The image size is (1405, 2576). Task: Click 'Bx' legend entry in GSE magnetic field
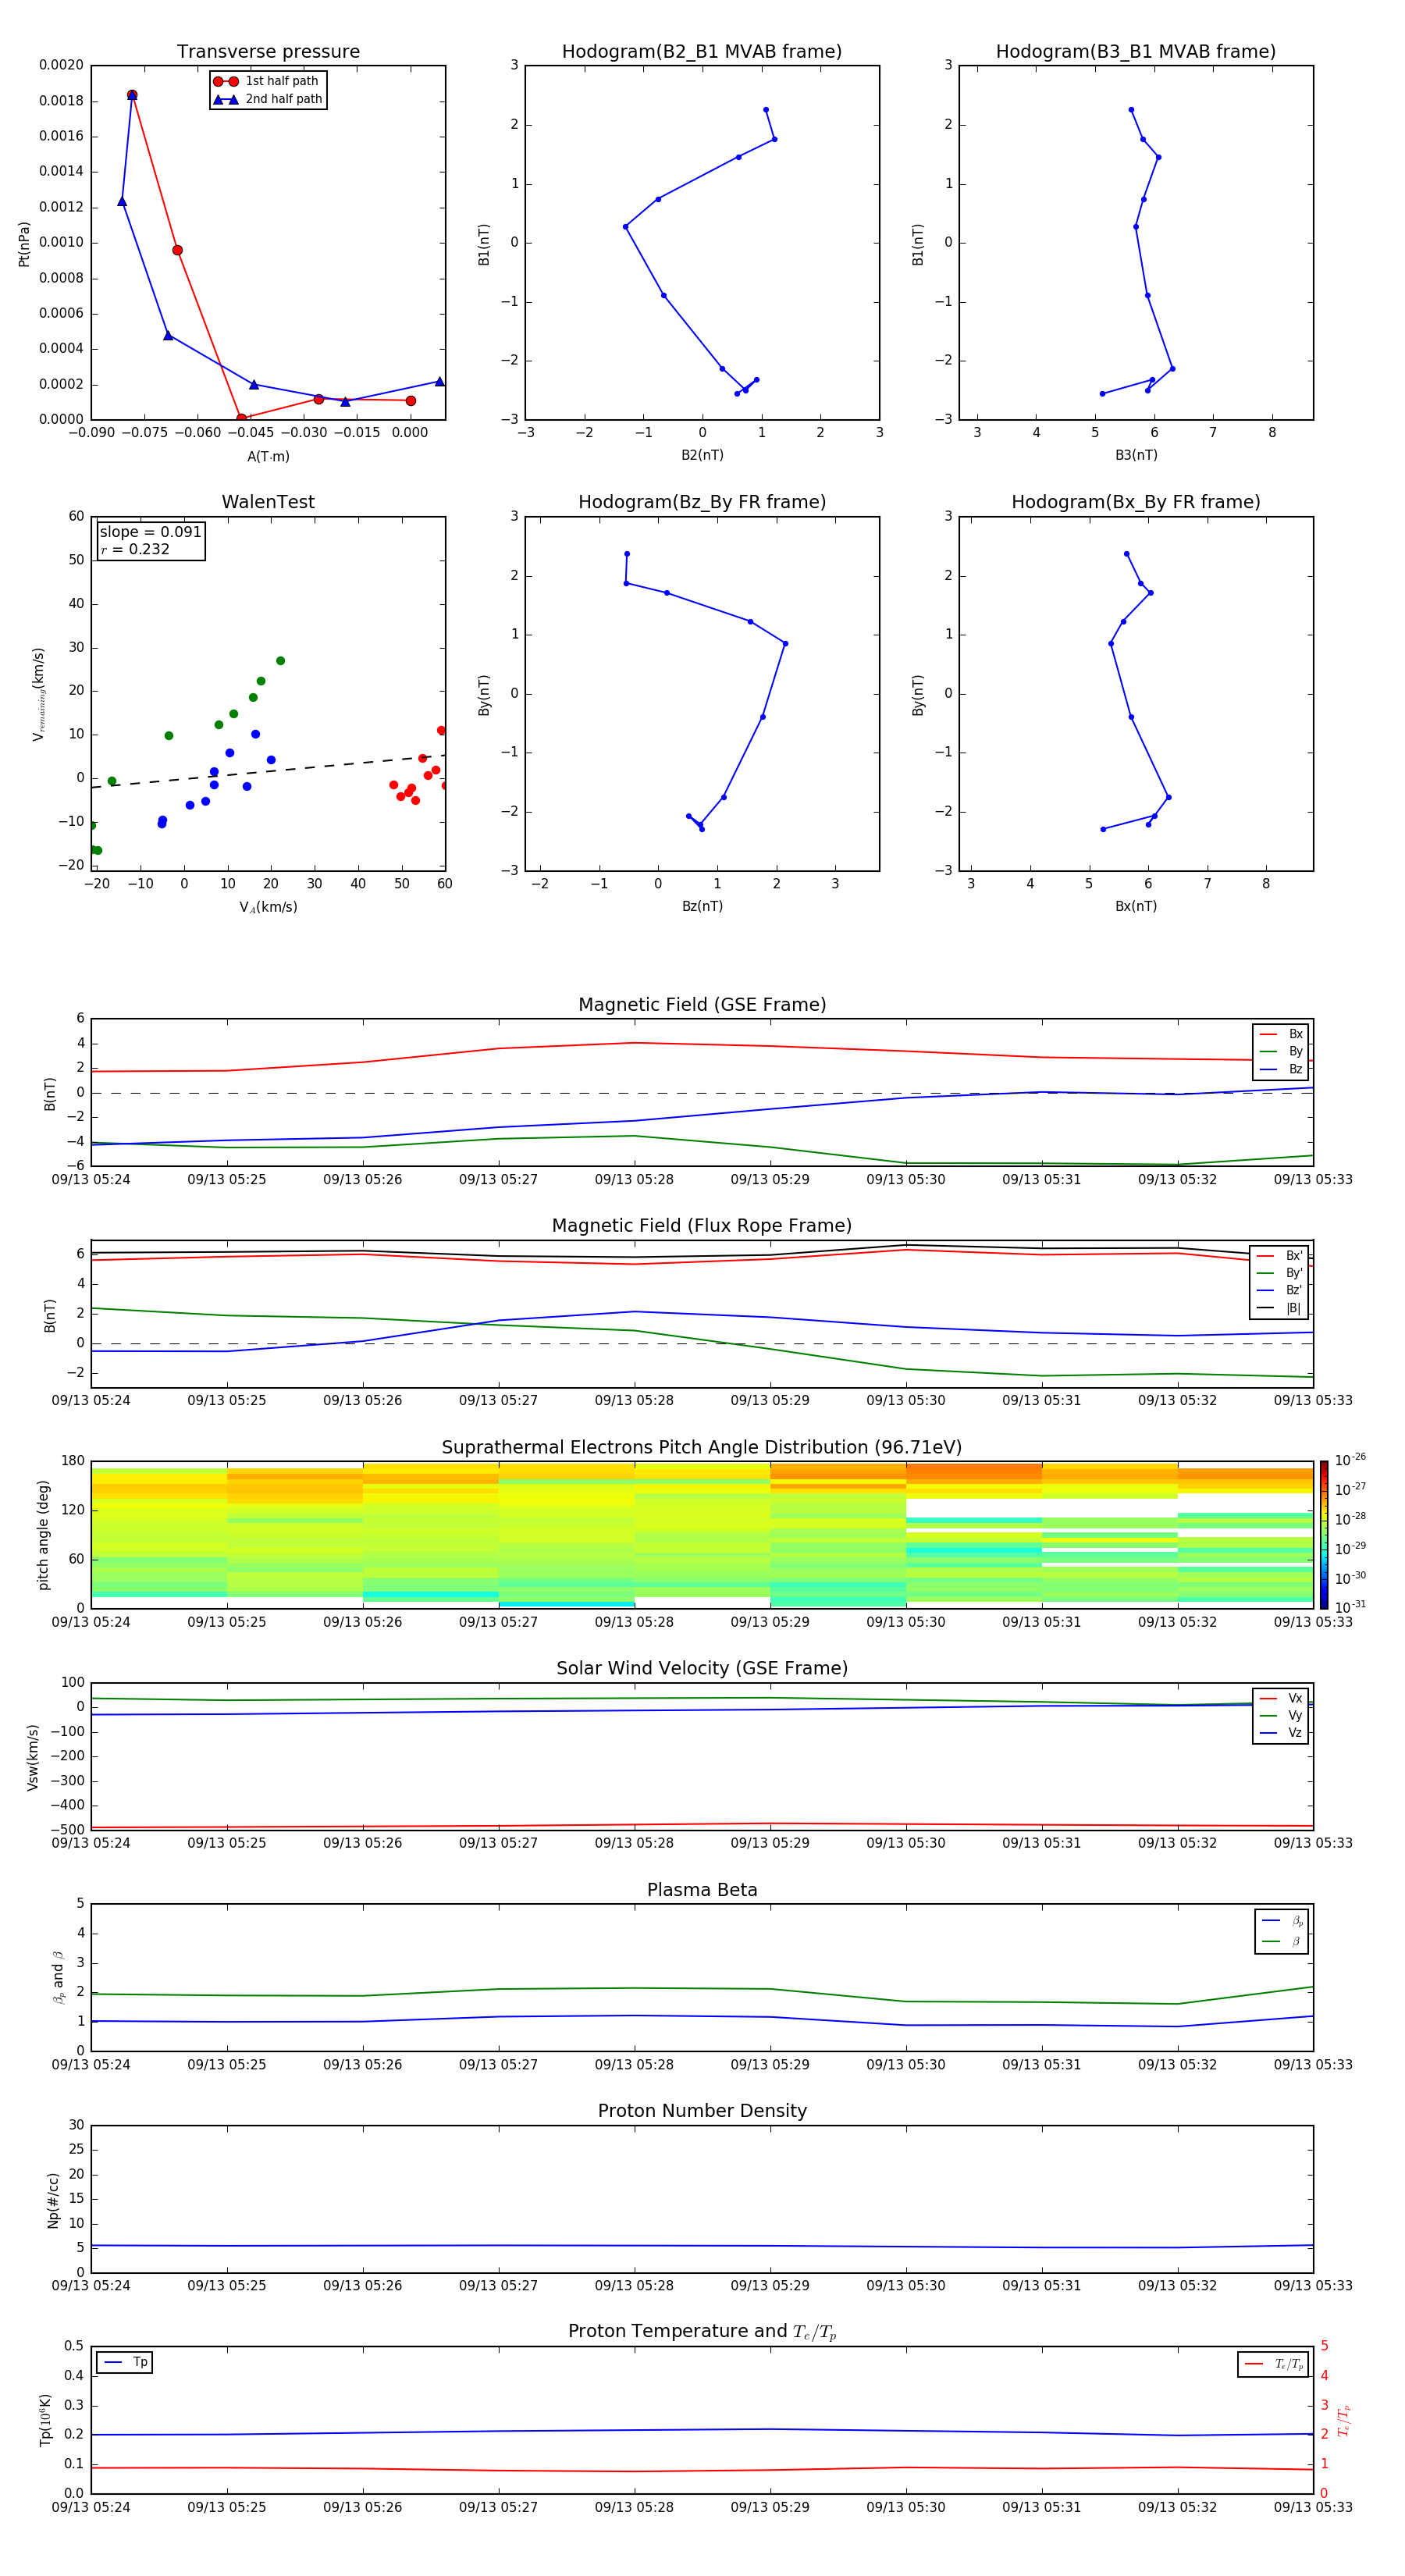pyautogui.click(x=1281, y=1034)
